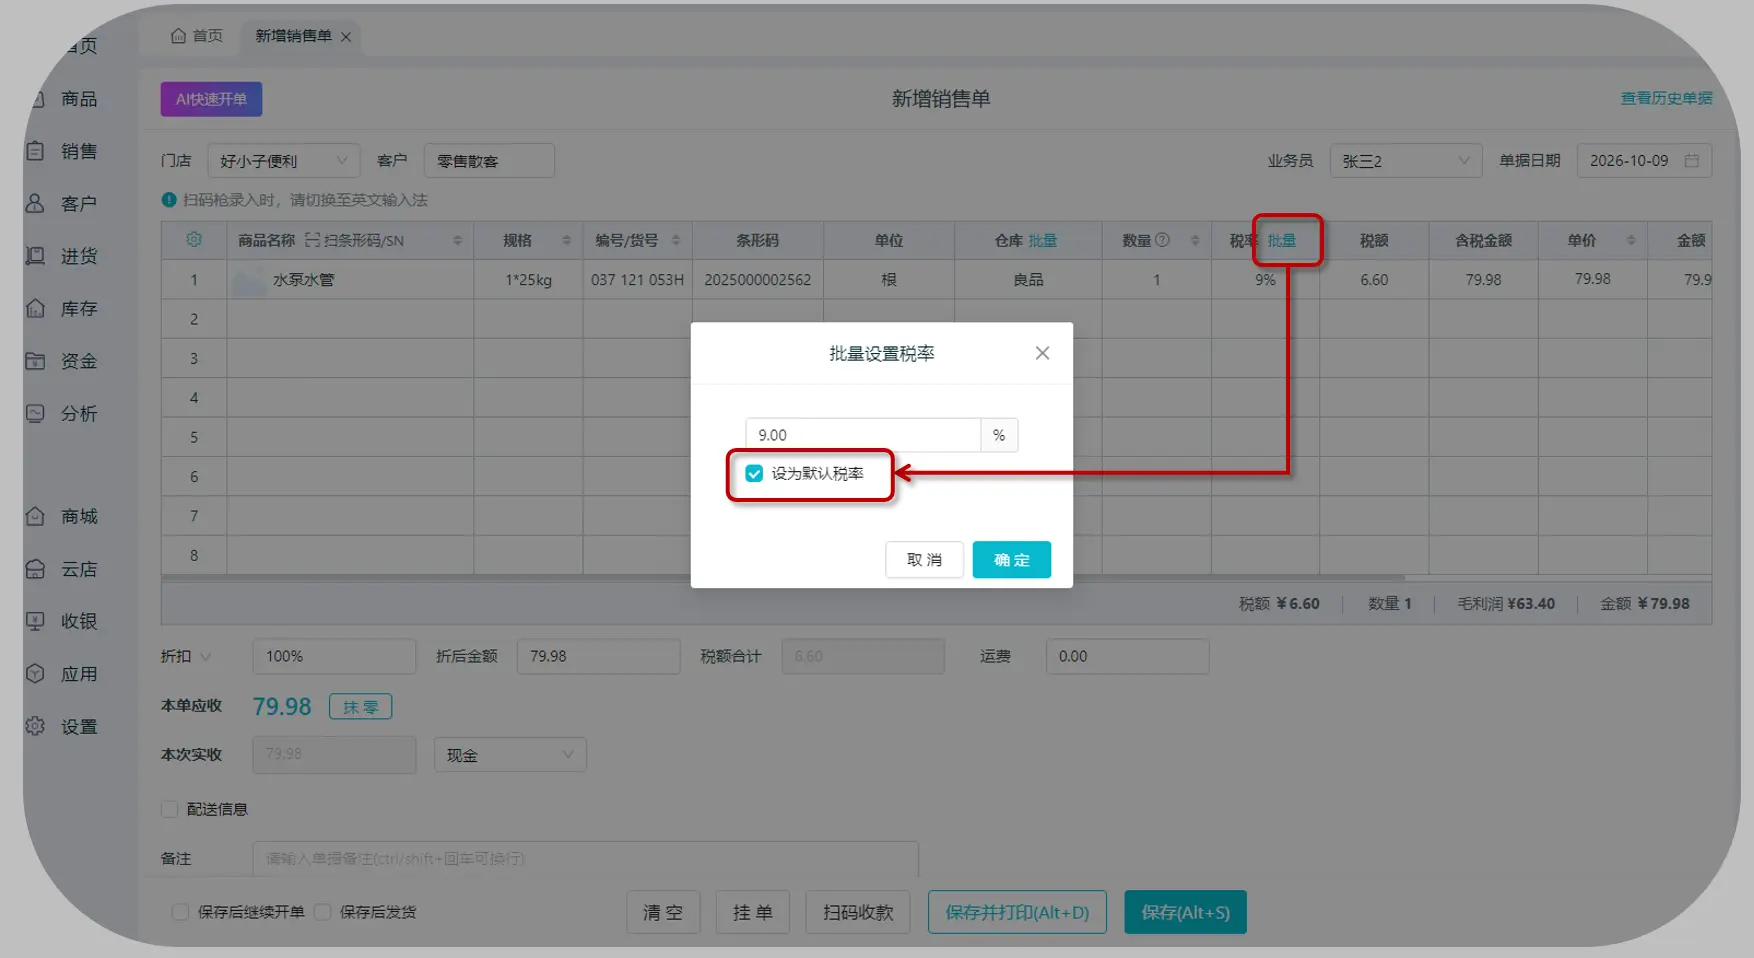Click 取消 in the tax rate dialog
The height and width of the screenshot is (958, 1754).
tap(924, 560)
